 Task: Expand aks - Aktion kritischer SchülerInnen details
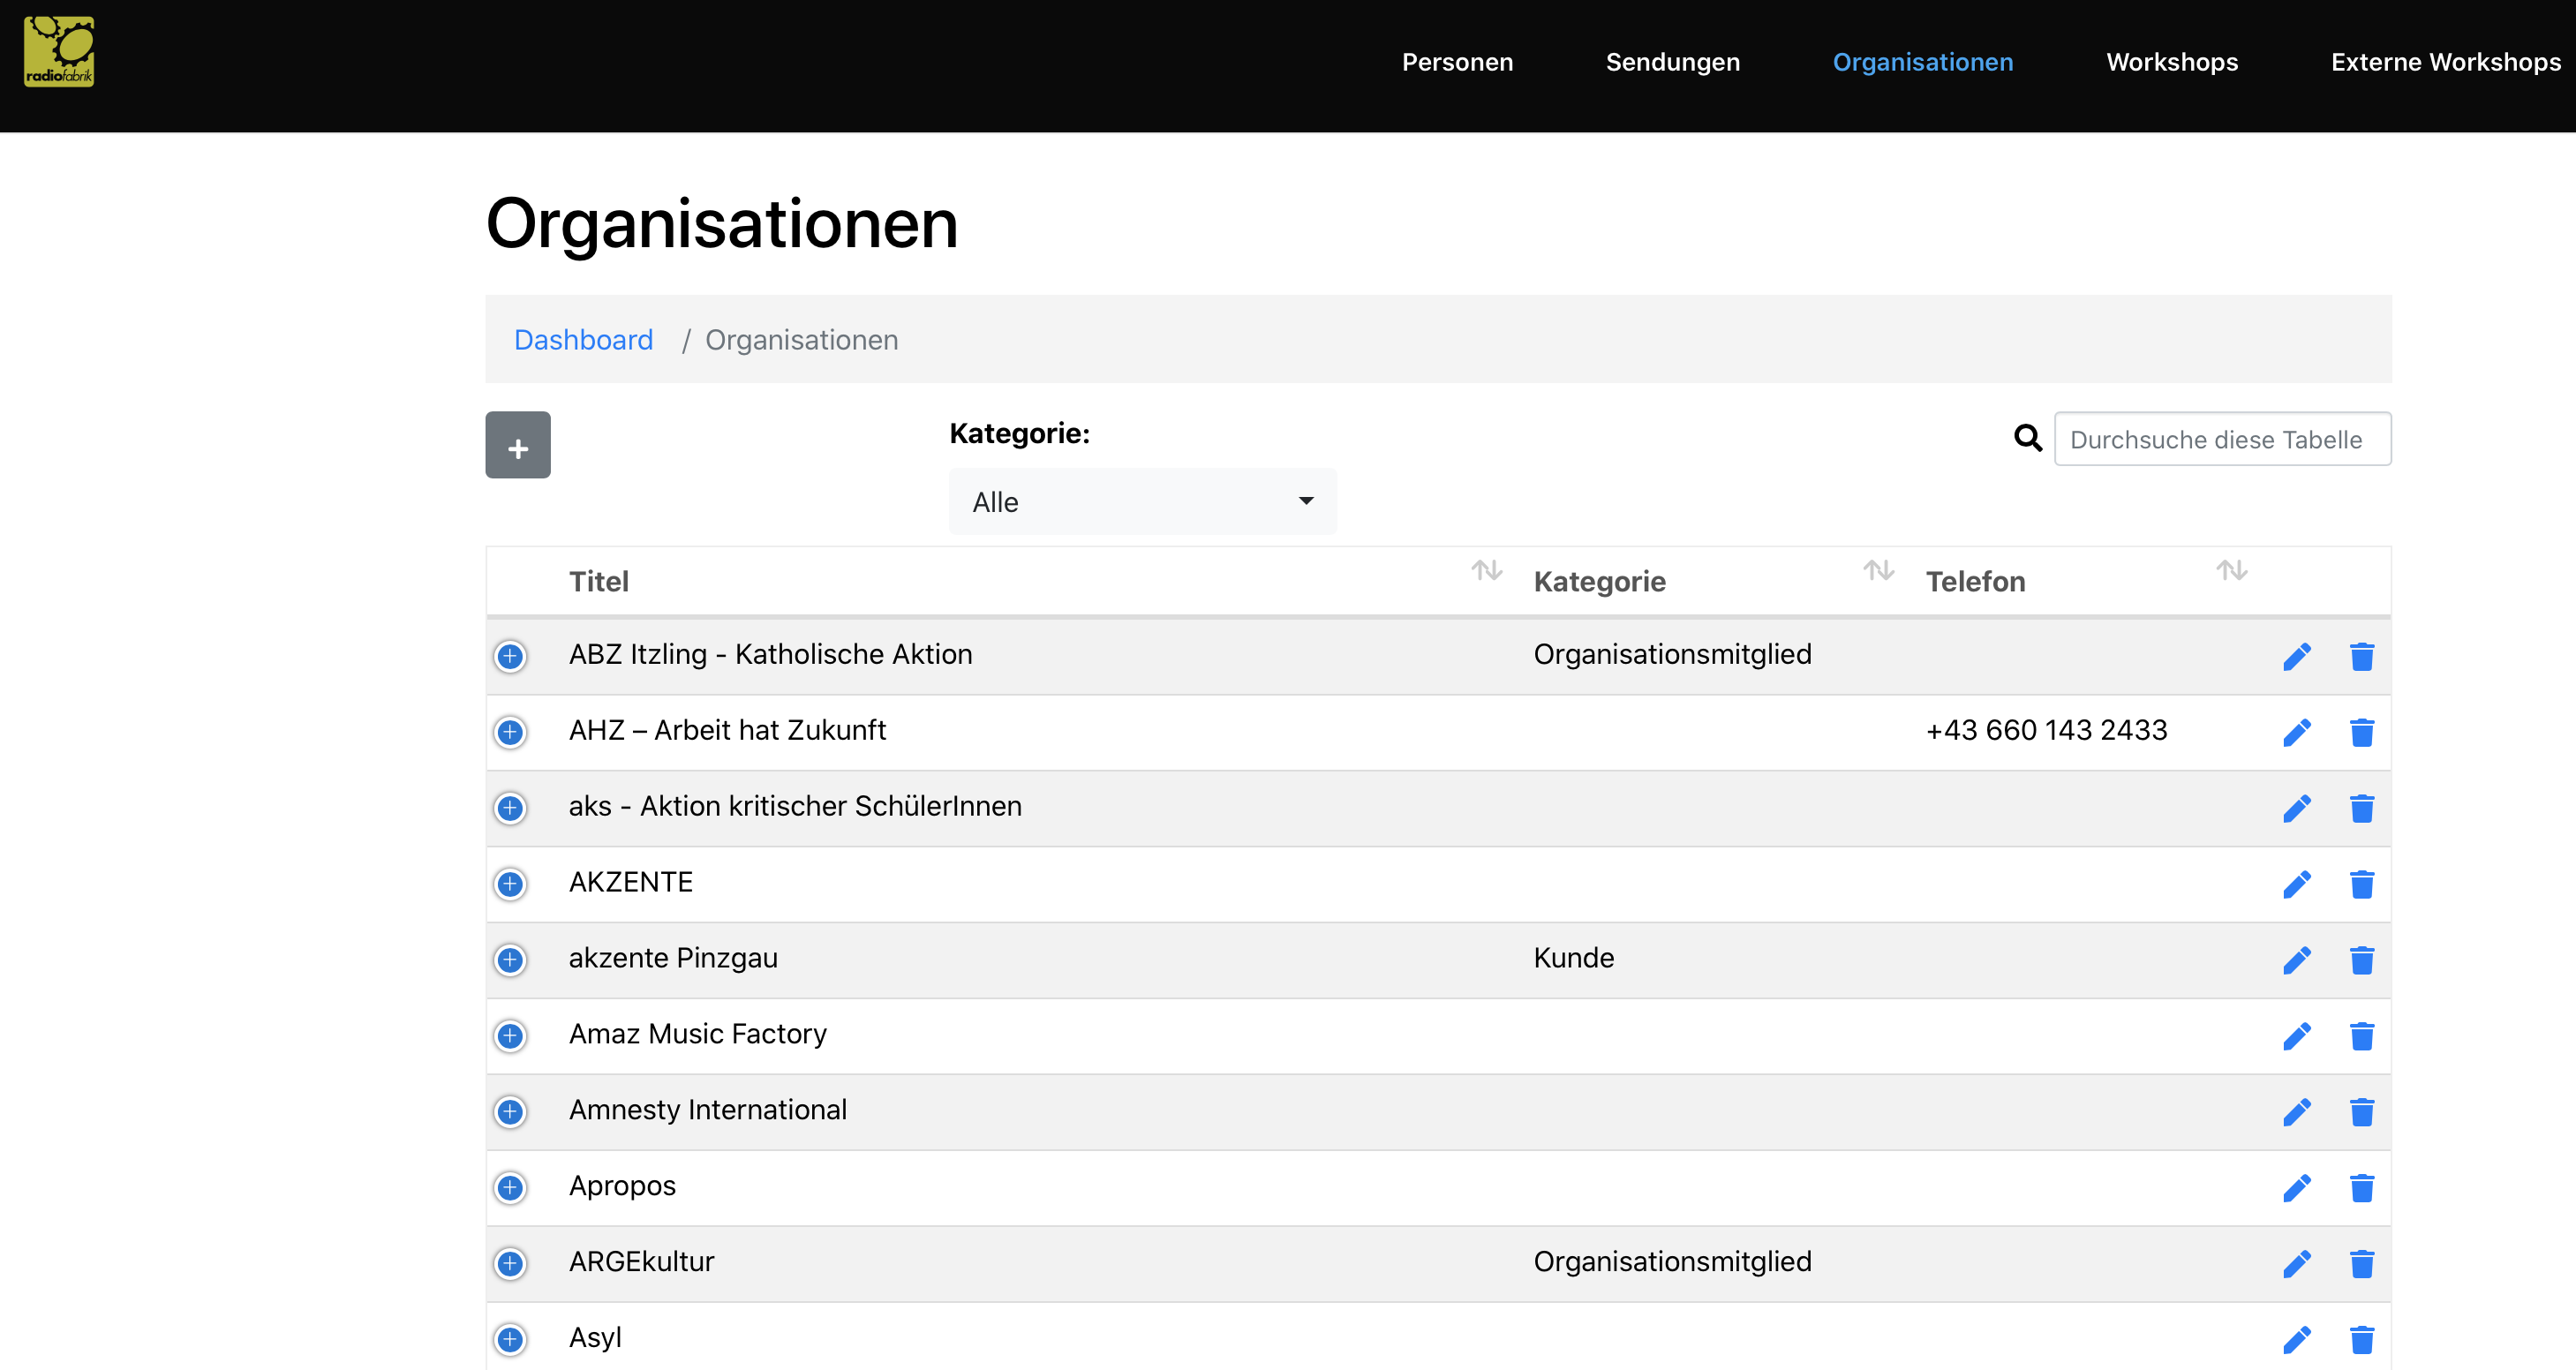click(510, 808)
